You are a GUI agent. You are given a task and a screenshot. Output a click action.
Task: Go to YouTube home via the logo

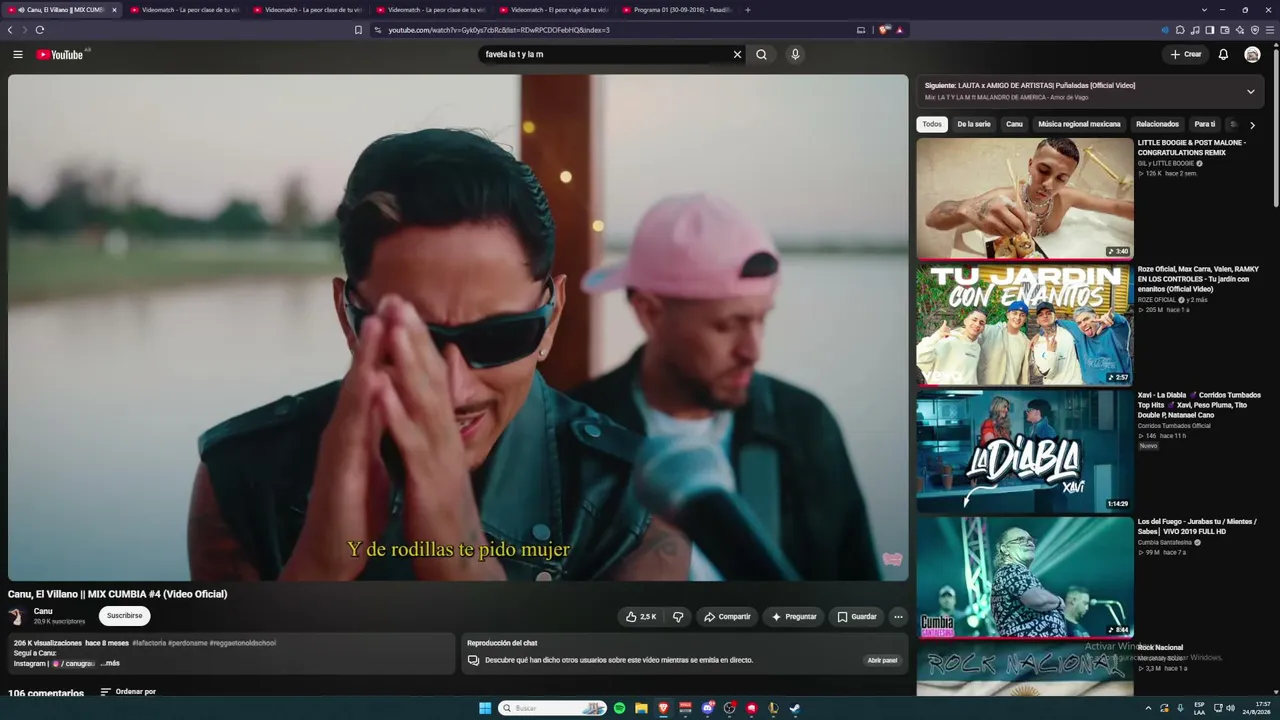pyautogui.click(x=60, y=55)
